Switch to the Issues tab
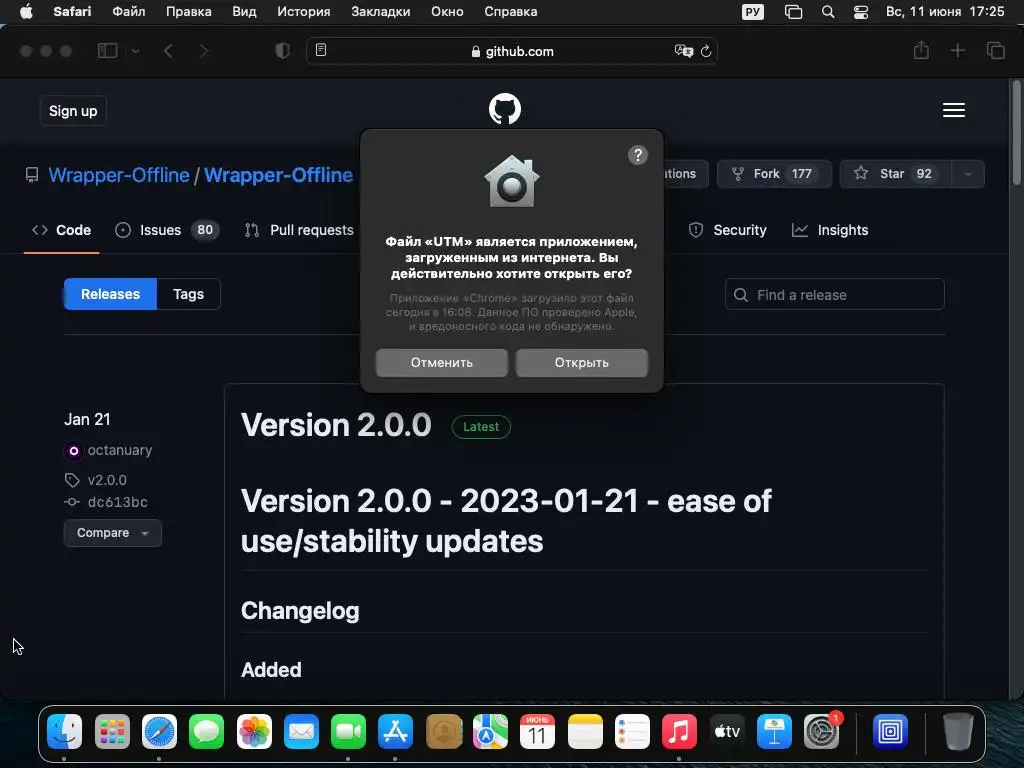Image resolution: width=1024 pixels, height=768 pixels. coord(167,230)
